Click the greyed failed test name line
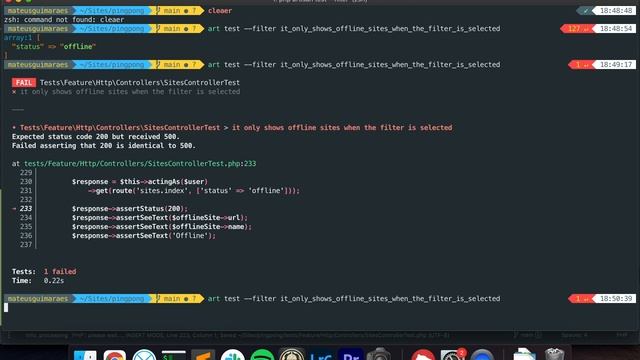This screenshot has width=640, height=360. click(x=126, y=92)
